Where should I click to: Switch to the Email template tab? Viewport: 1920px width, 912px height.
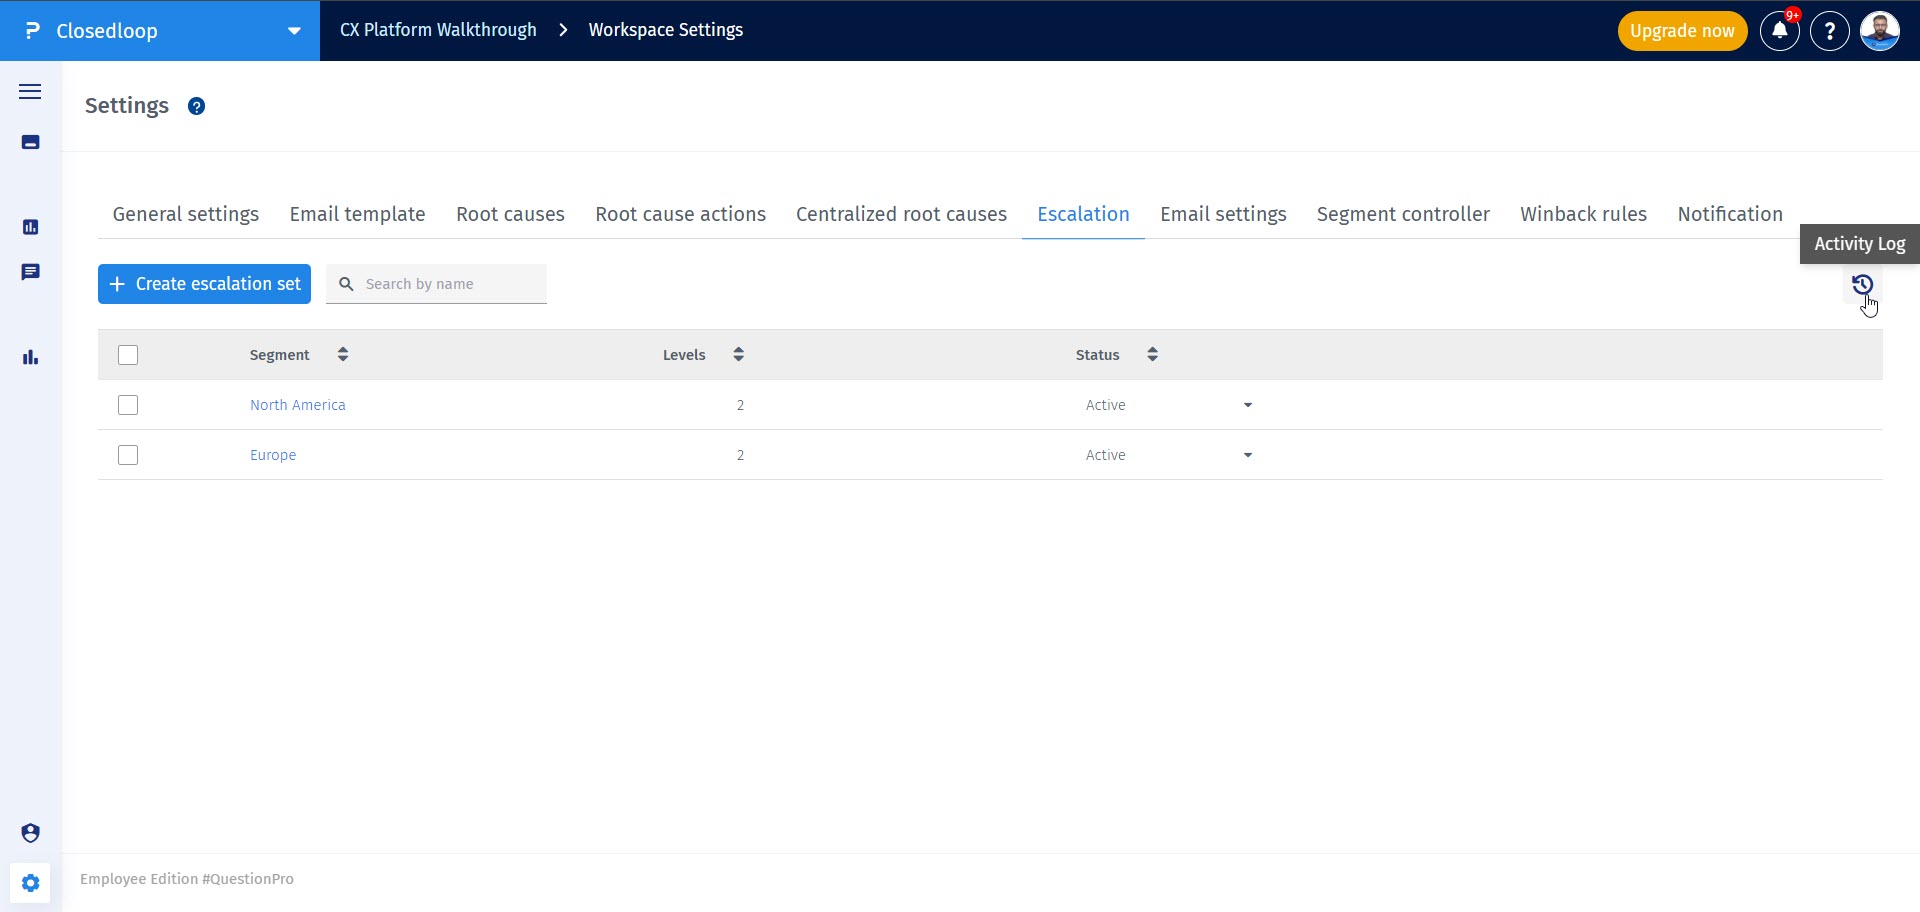click(x=357, y=214)
